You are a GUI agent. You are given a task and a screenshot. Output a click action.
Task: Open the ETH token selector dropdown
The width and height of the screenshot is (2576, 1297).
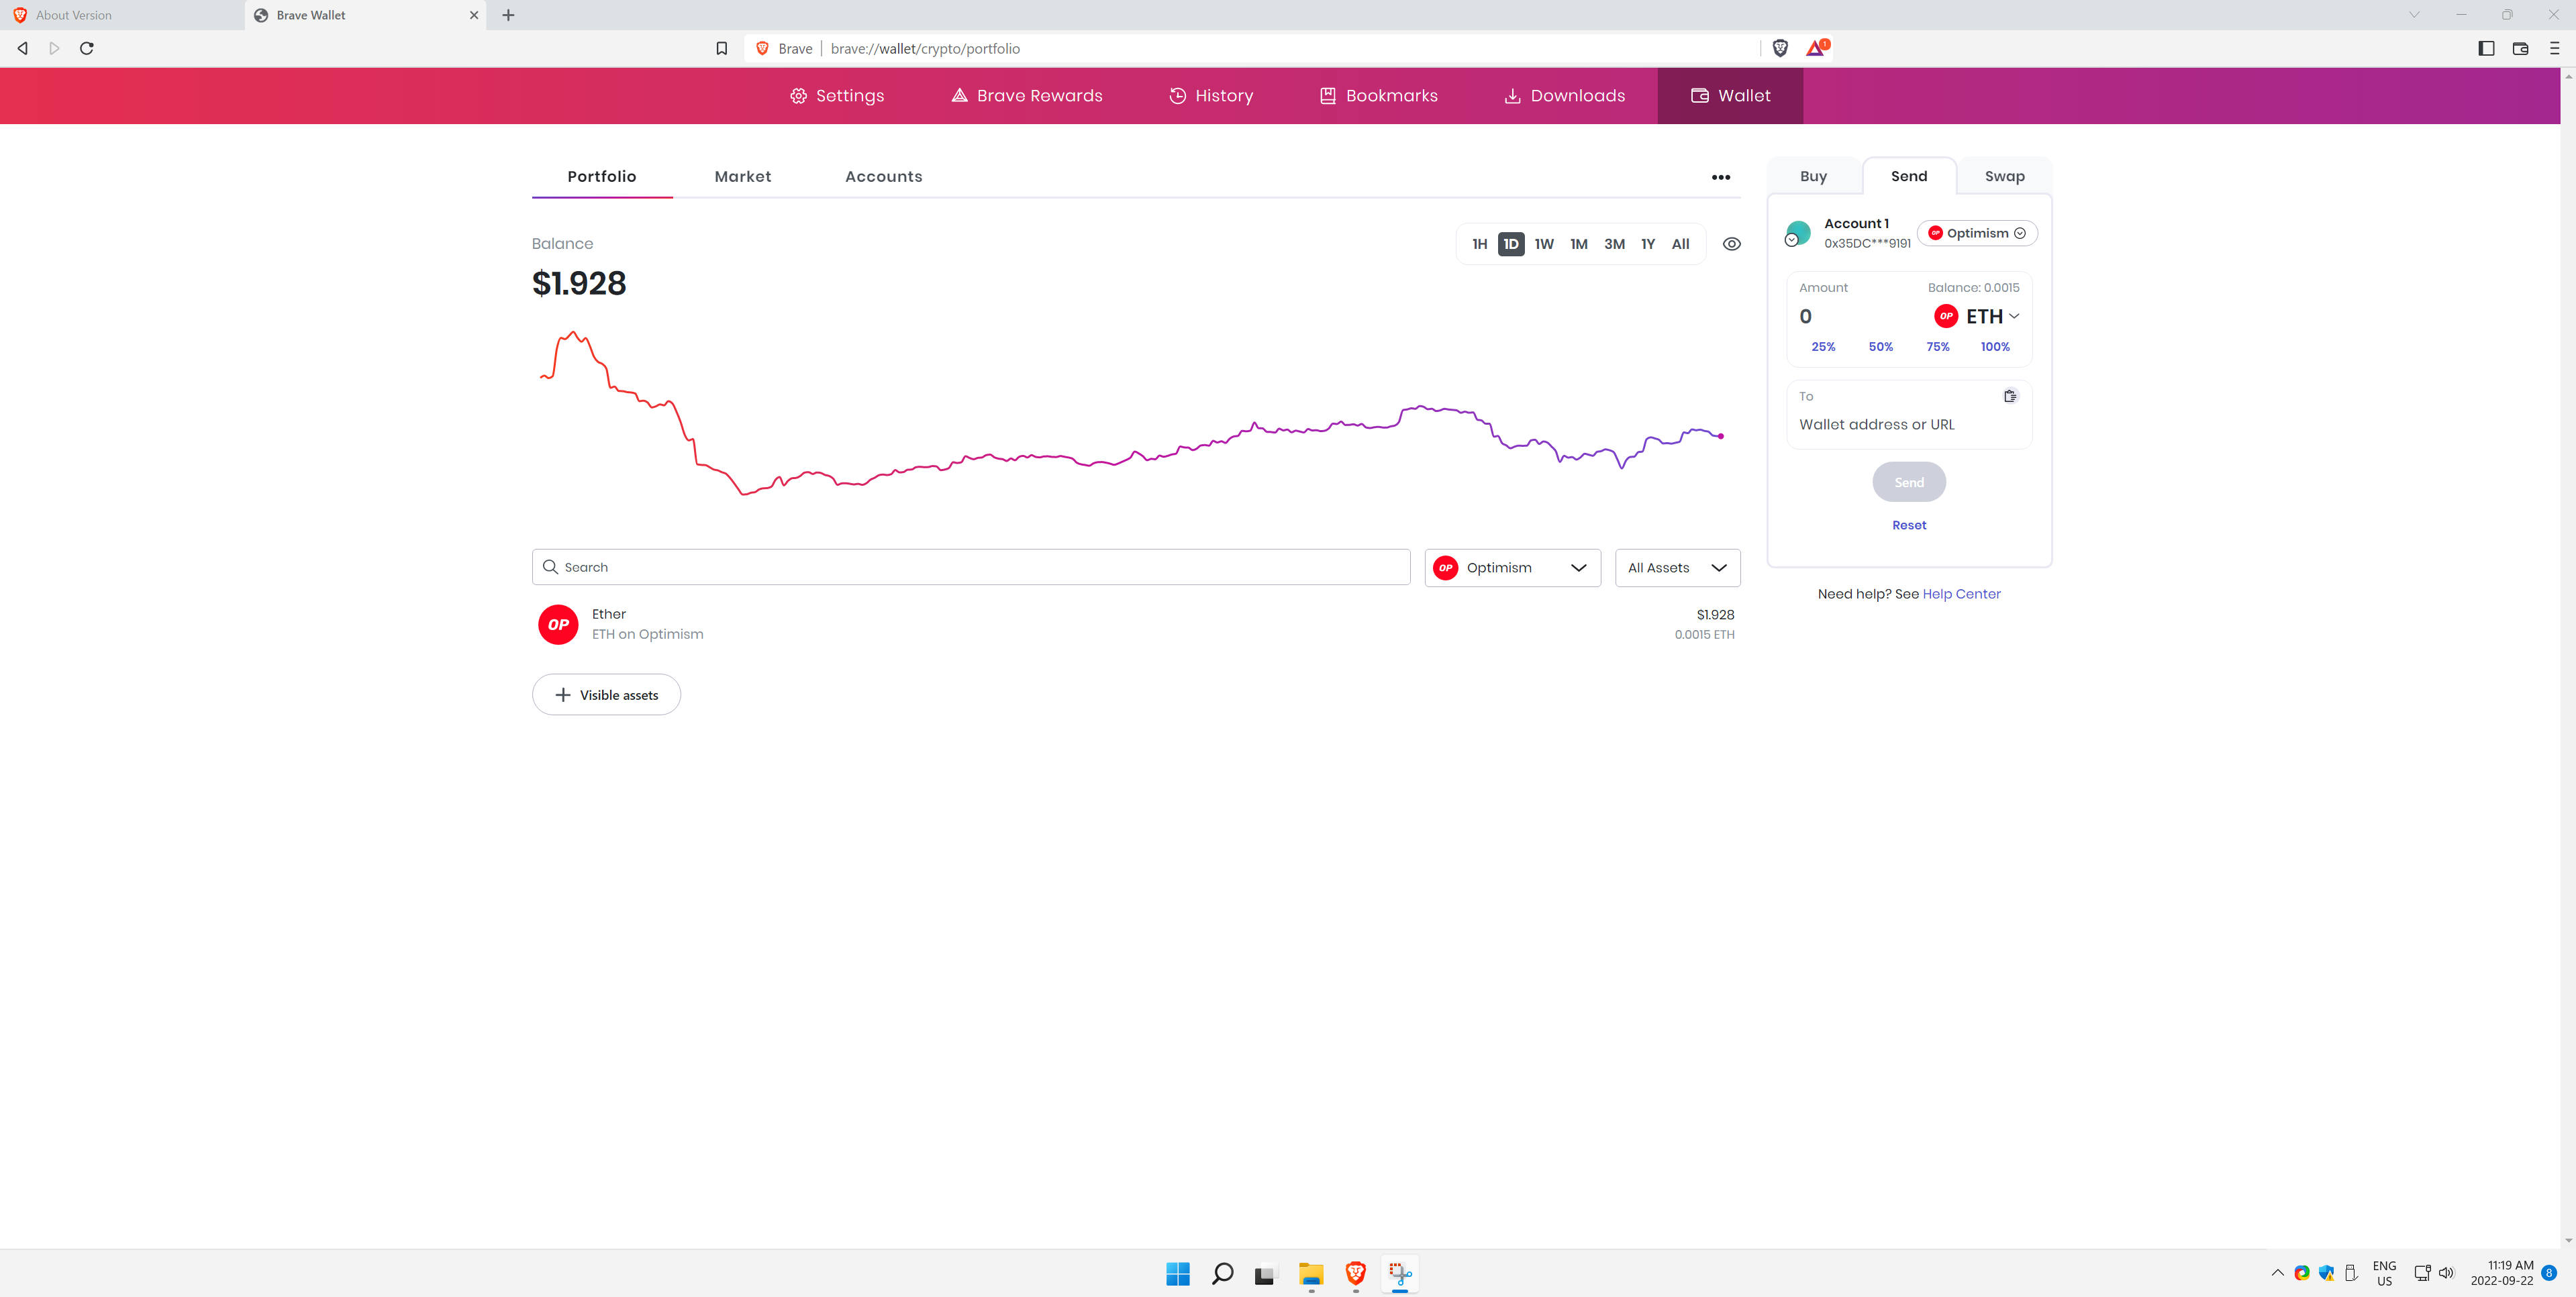[x=1979, y=316]
